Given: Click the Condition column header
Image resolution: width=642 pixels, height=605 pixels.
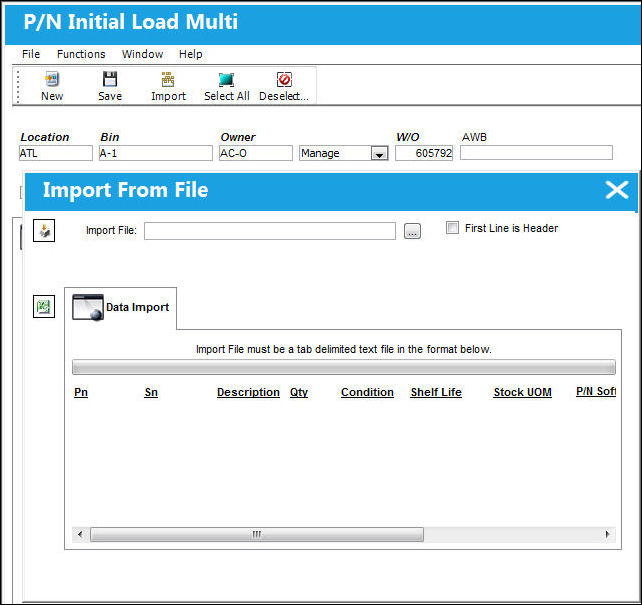Looking at the screenshot, I should coord(367,392).
